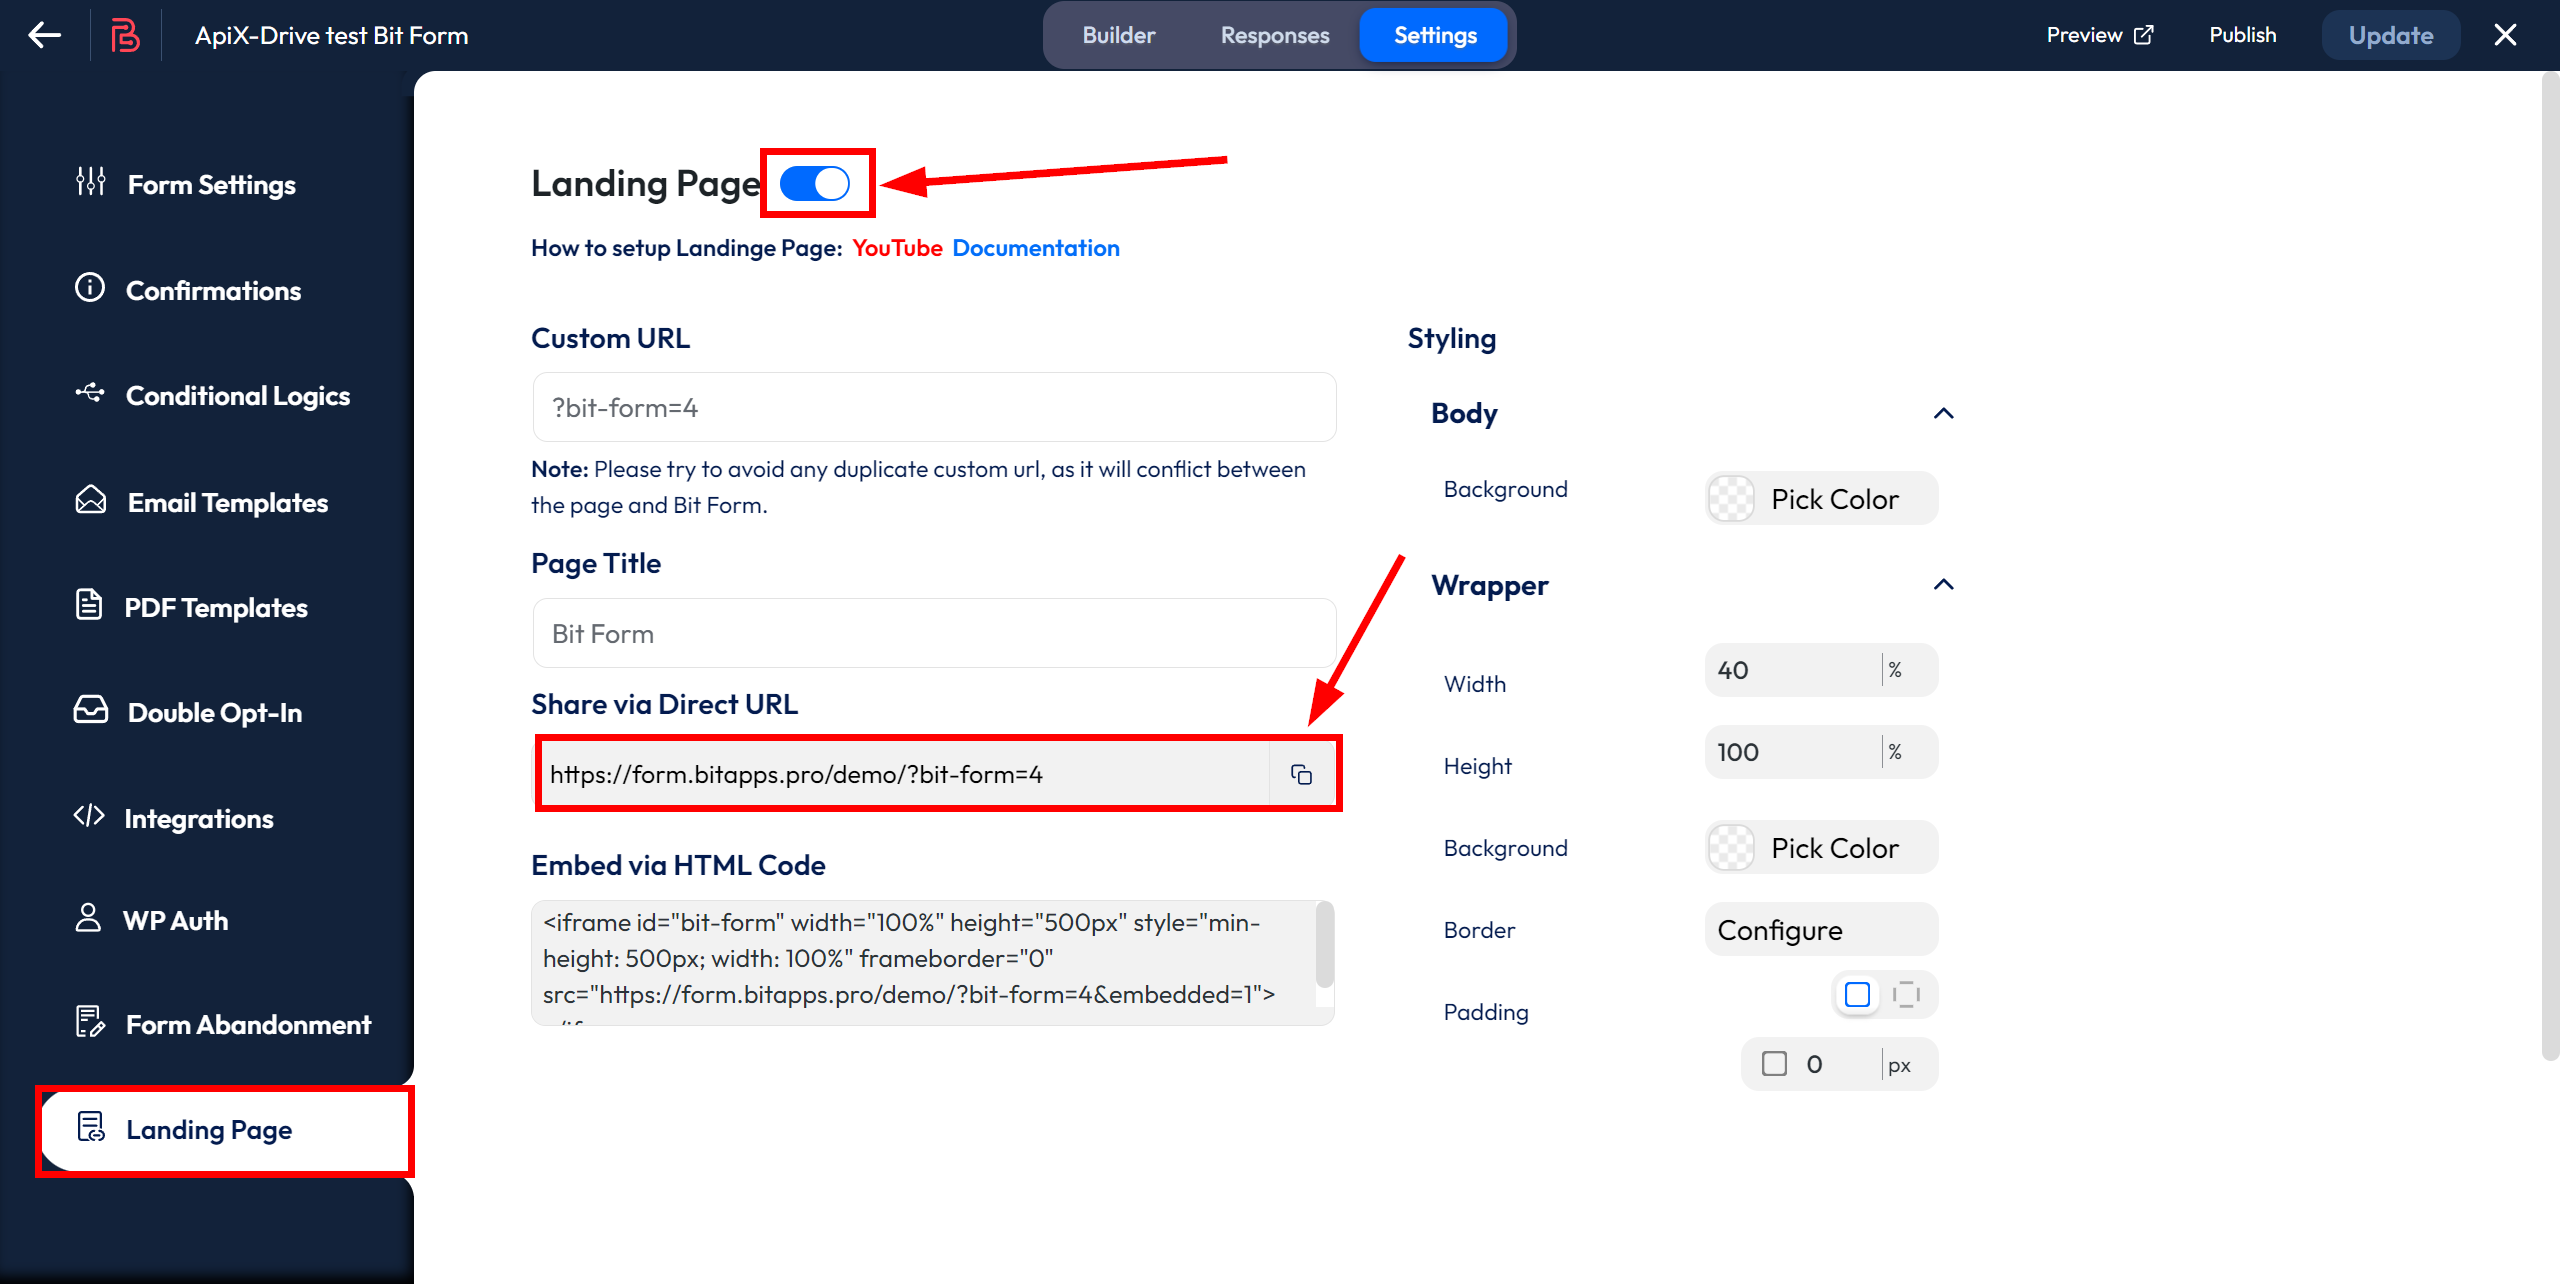Image resolution: width=2560 pixels, height=1284 pixels.
Task: Select the WP Auth sidebar icon
Action: pyautogui.click(x=88, y=920)
